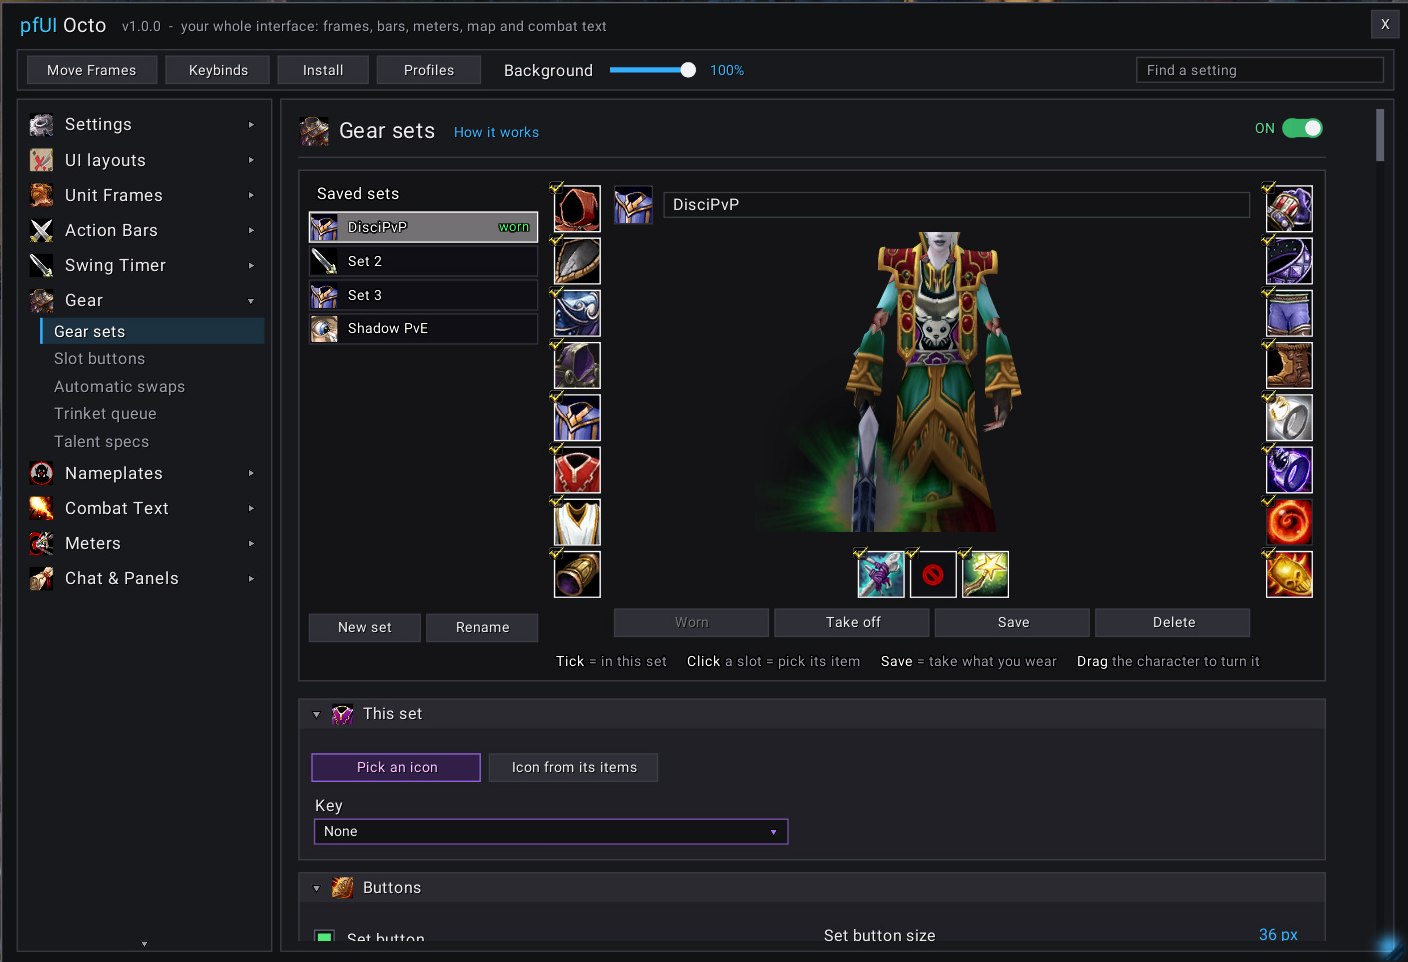Image resolution: width=1408 pixels, height=962 pixels.
Task: Open the Key dropdown showing None
Action: 551,832
